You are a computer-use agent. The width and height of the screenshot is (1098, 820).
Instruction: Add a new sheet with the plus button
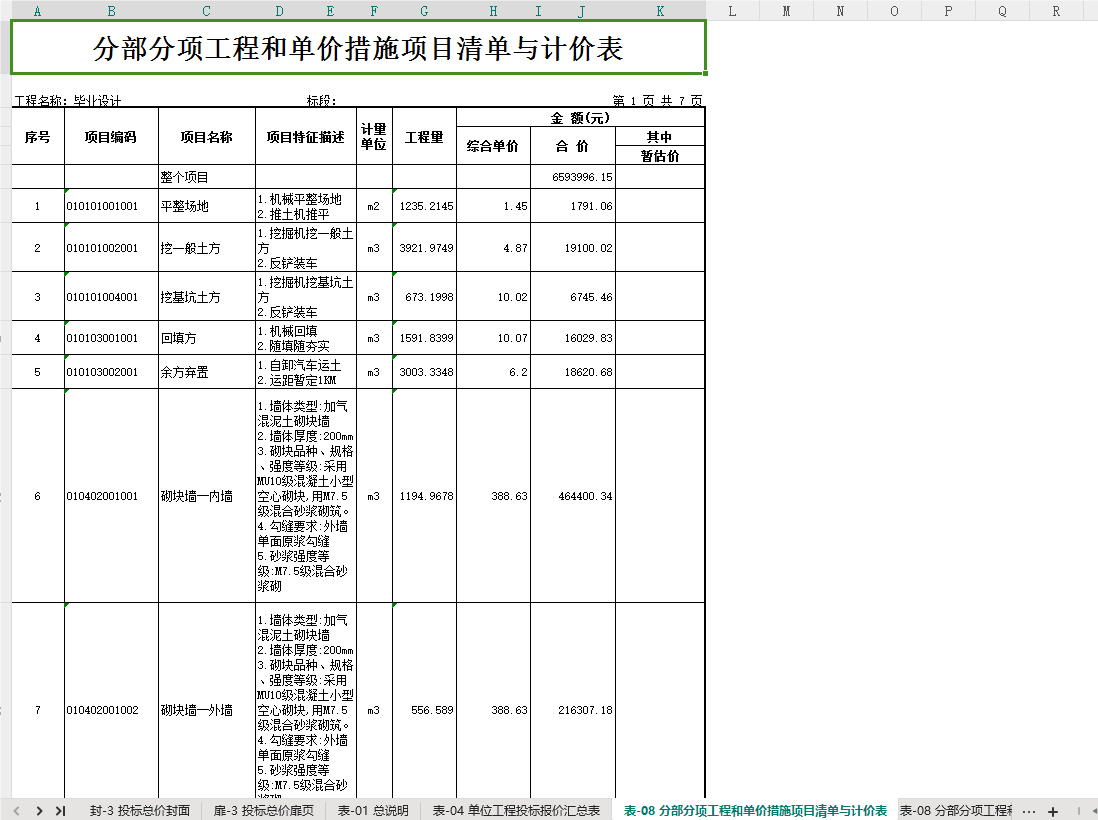click(x=1052, y=811)
